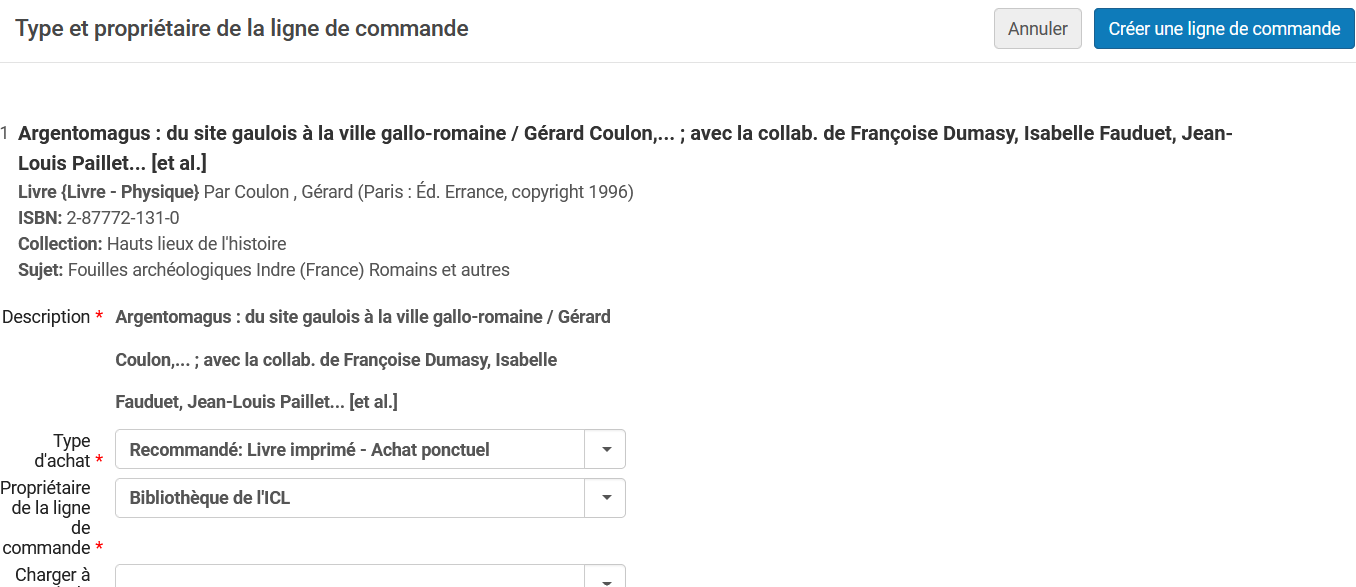The width and height of the screenshot is (1356, 587).
Task: Click the Collection Hauts lieux de l'histoire line
Action: (x=152, y=244)
